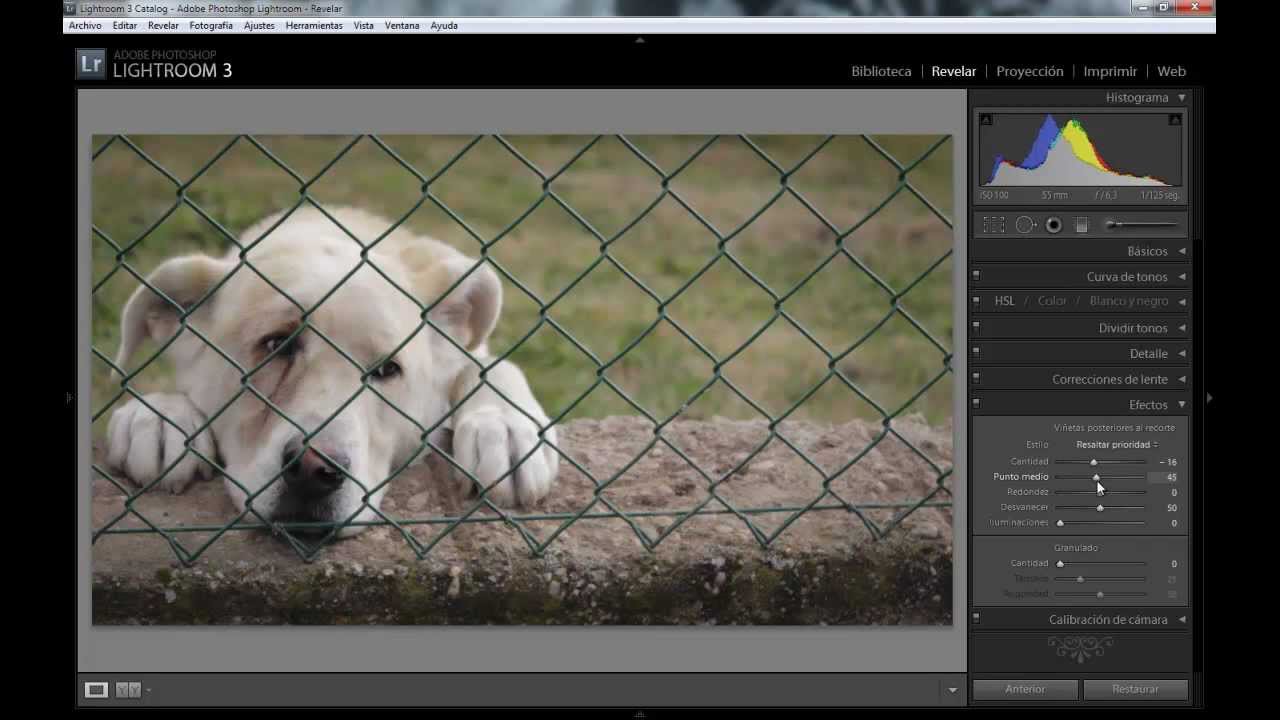The width and height of the screenshot is (1280, 720).
Task: Open the Herramientas menu
Action: coord(314,26)
